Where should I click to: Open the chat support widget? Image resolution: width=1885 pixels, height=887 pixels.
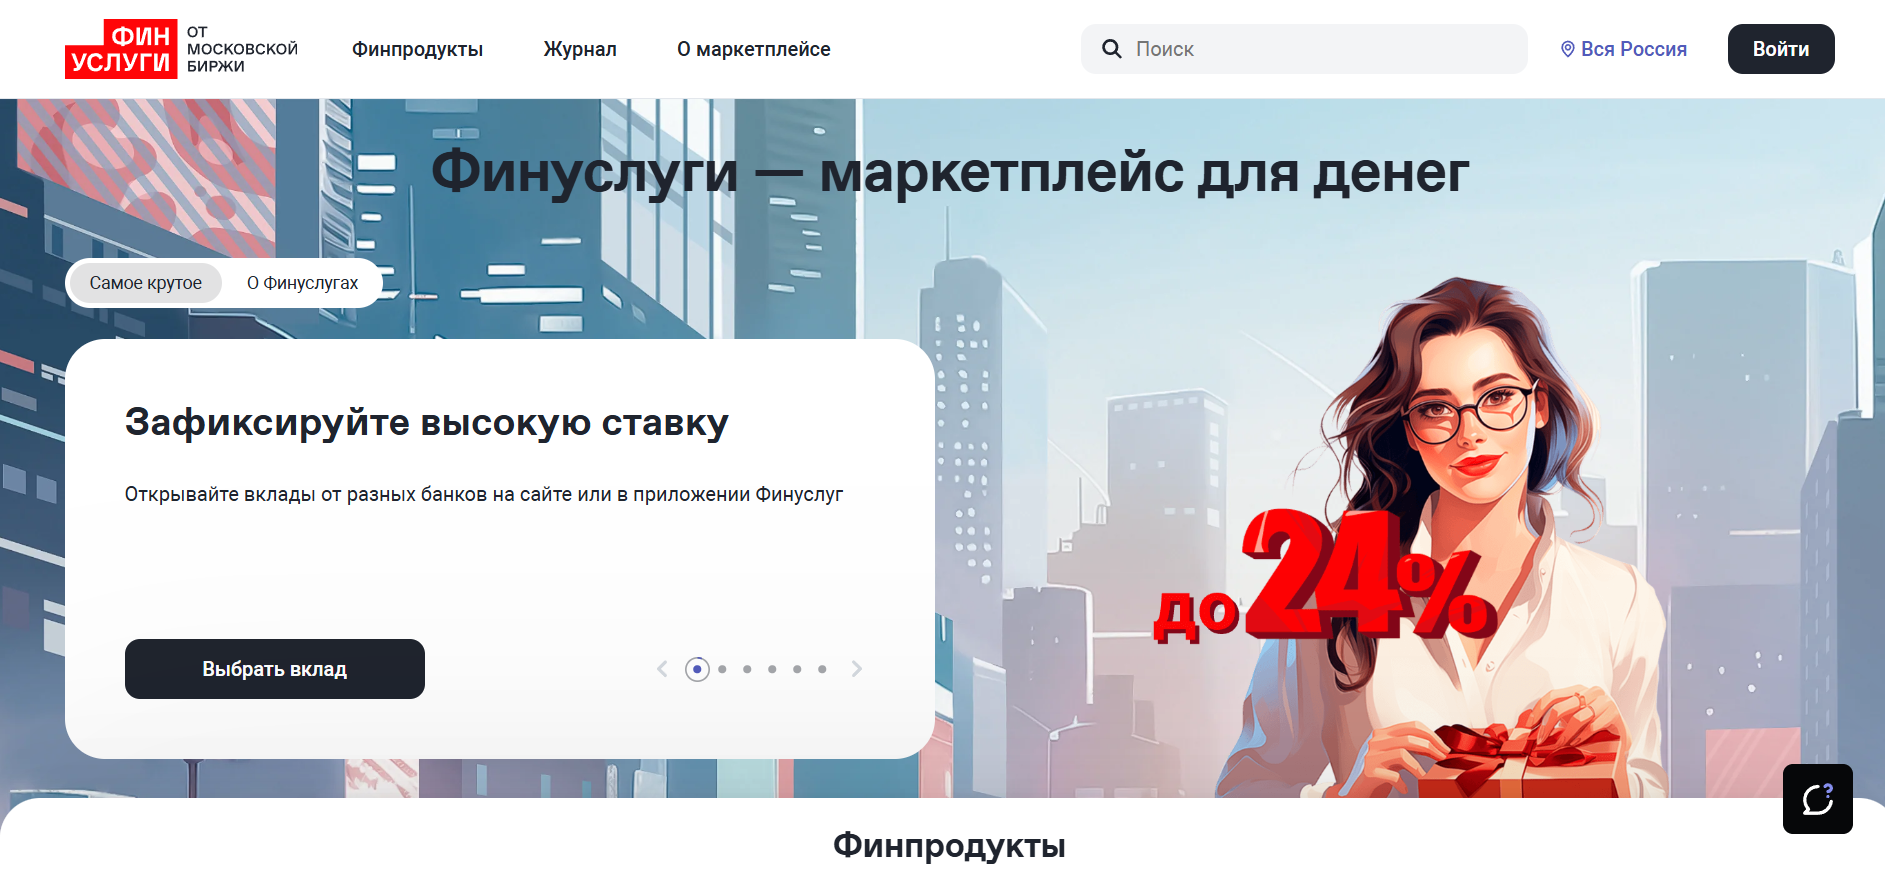click(1817, 799)
